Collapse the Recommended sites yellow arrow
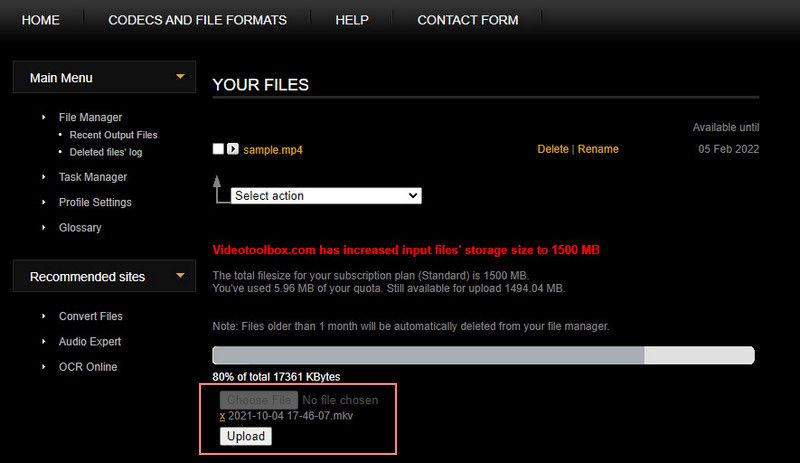Screen dimensions: 800x463 [x=180, y=275]
